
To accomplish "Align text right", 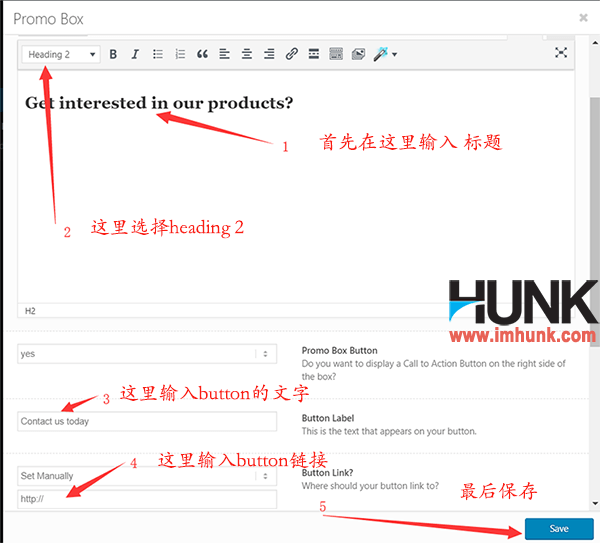I will [269, 54].
